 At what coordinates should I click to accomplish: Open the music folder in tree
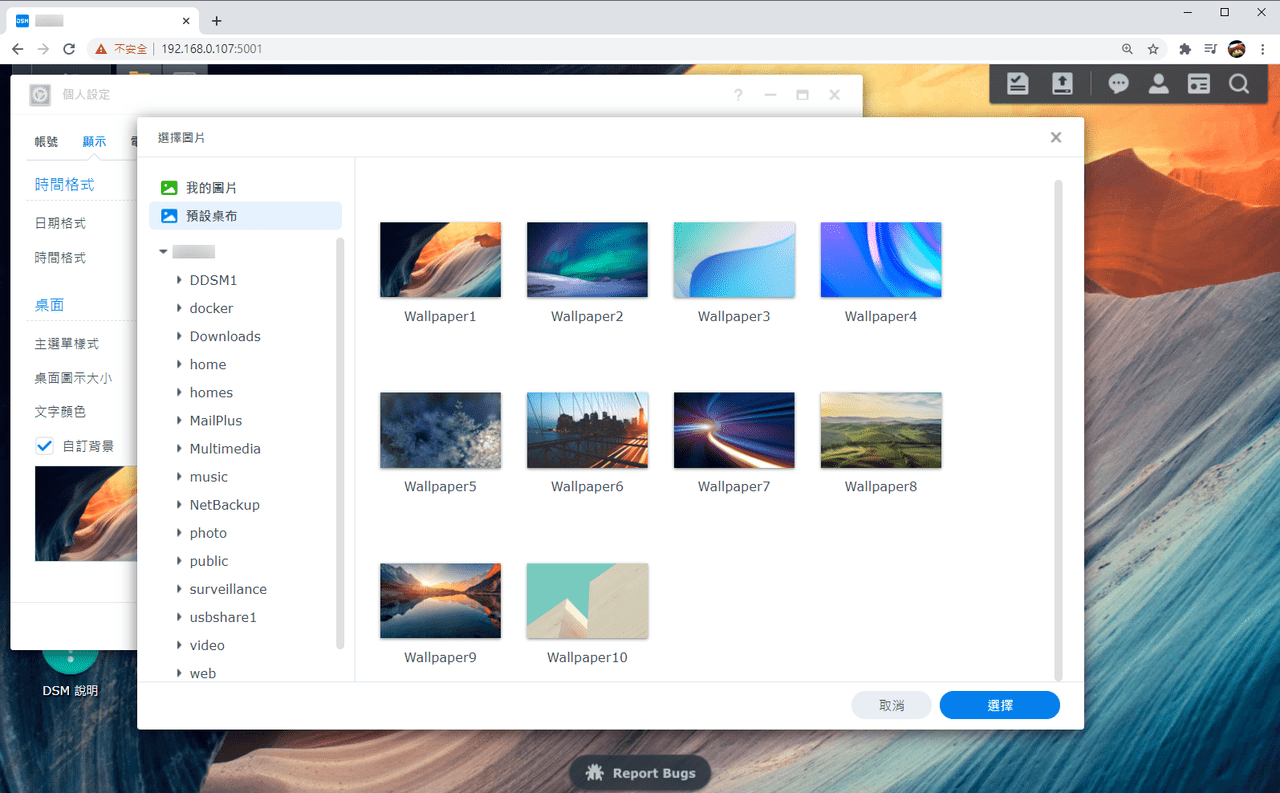(209, 477)
